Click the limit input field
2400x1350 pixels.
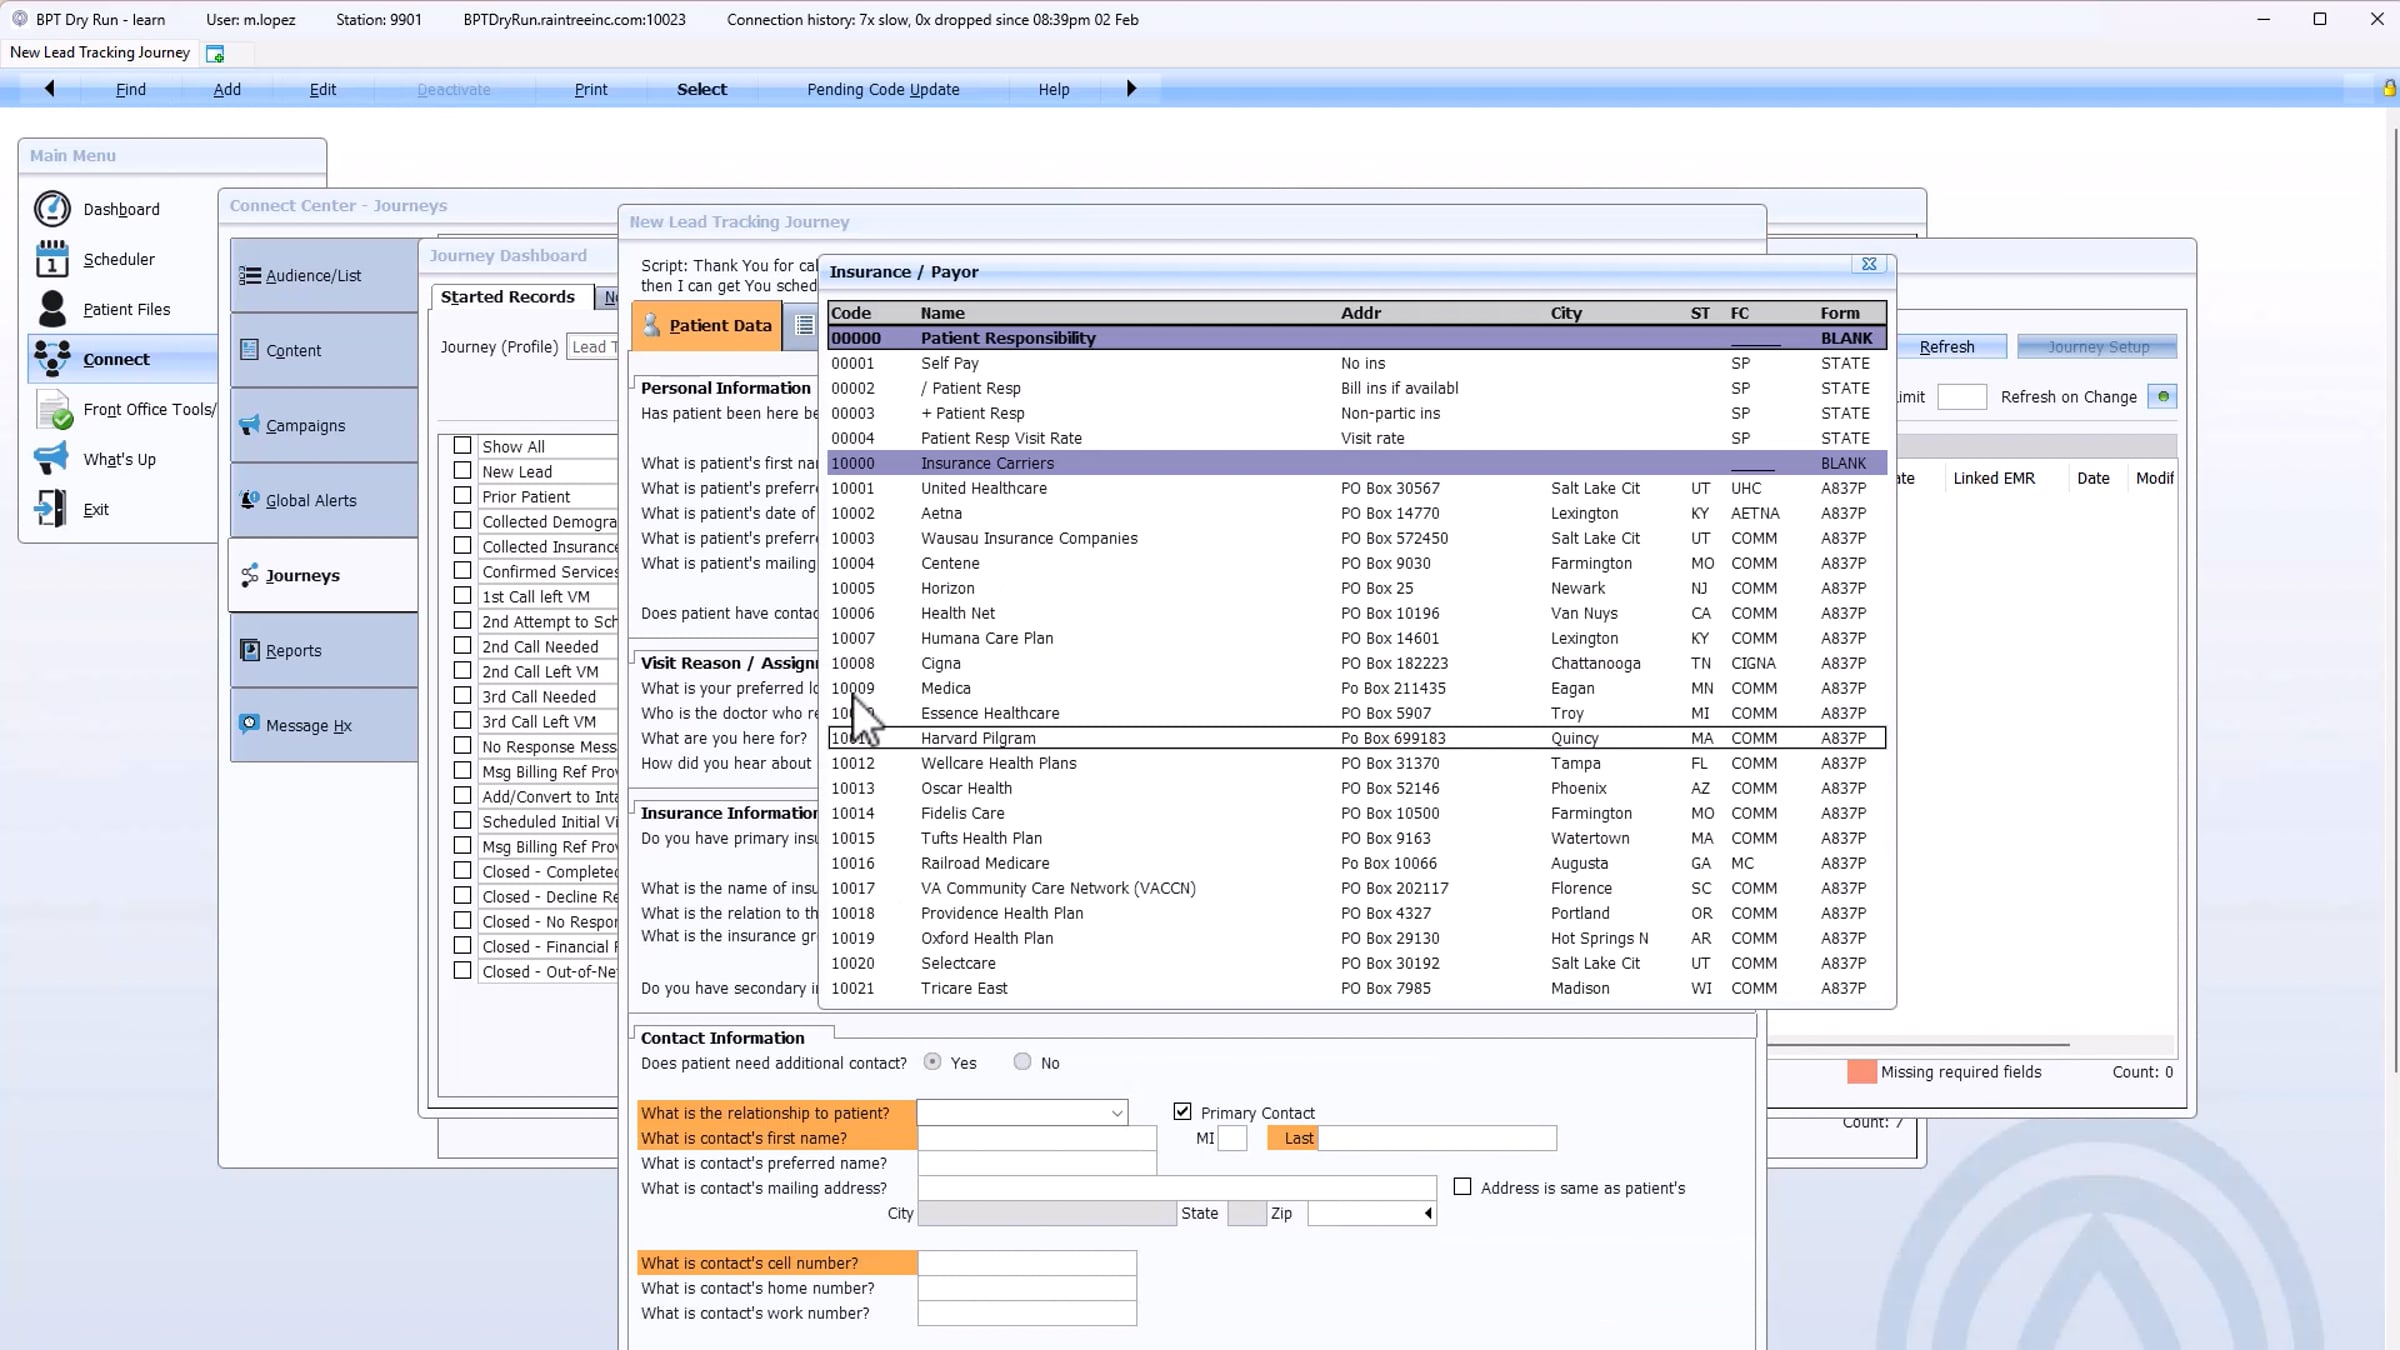(1962, 397)
